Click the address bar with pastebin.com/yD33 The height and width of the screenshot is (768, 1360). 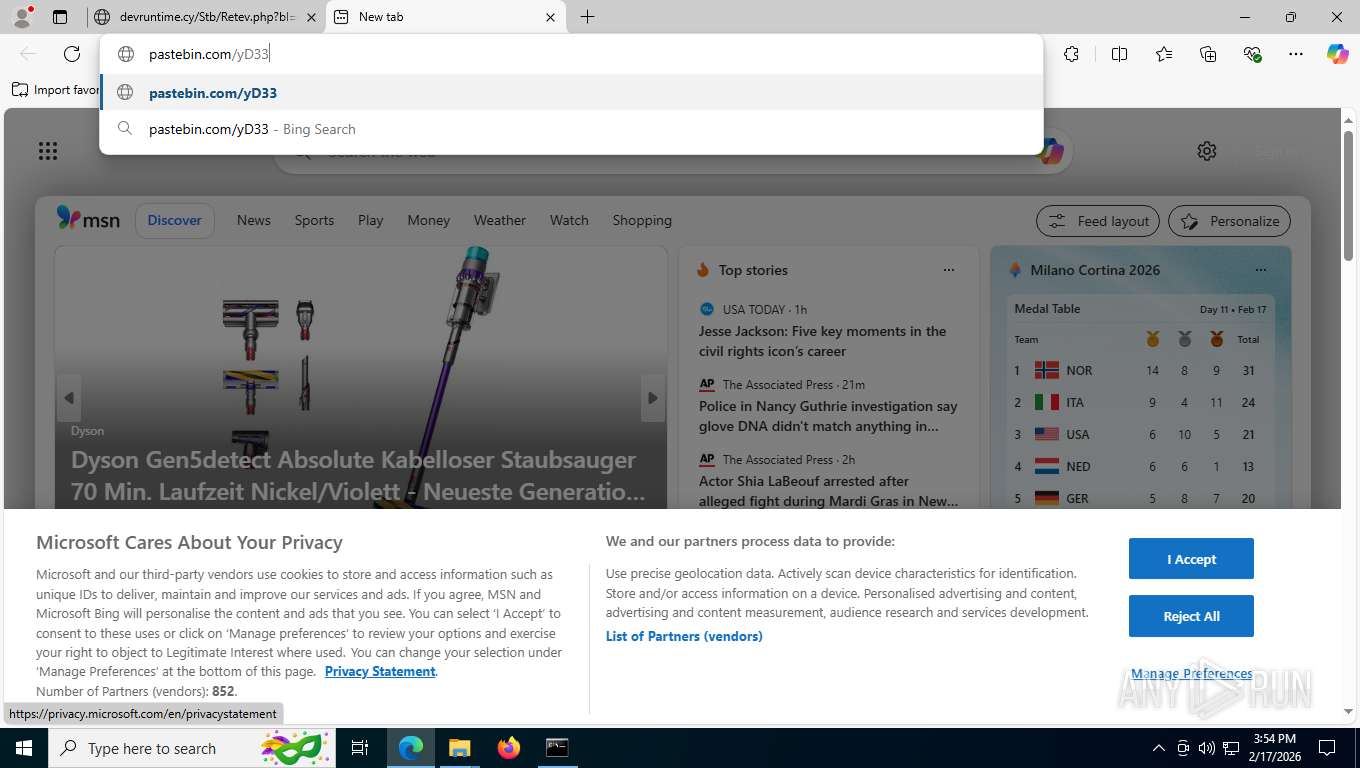tap(571, 54)
